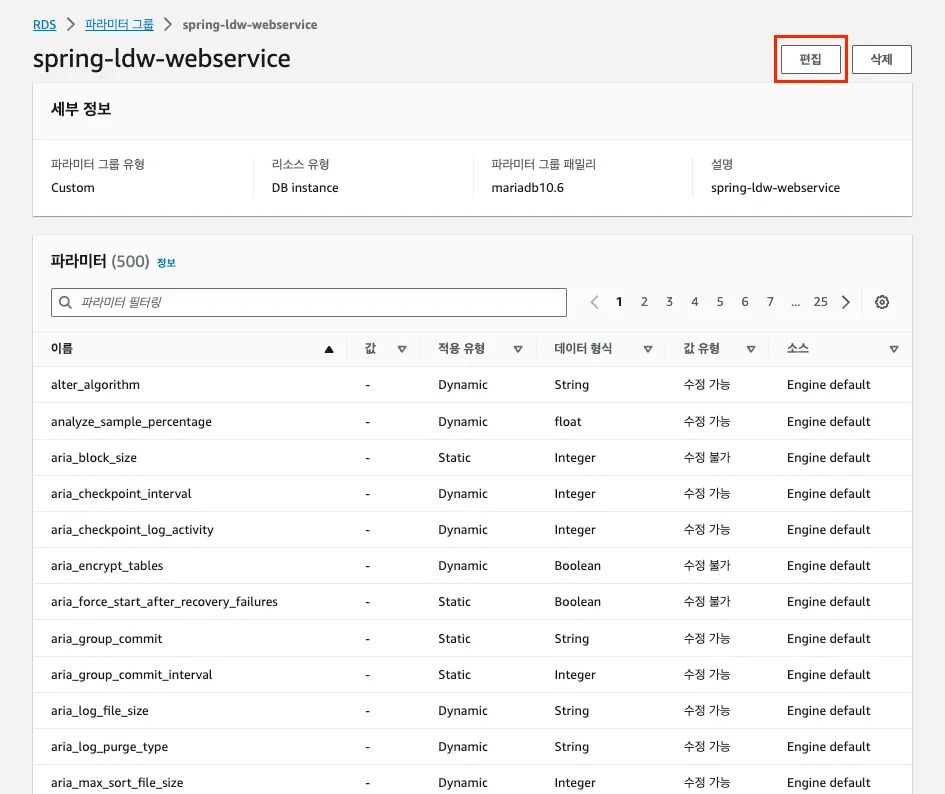Screen dimensions: 945x794
Task: Click the 삭제 (Delete) button
Action: click(x=881, y=59)
